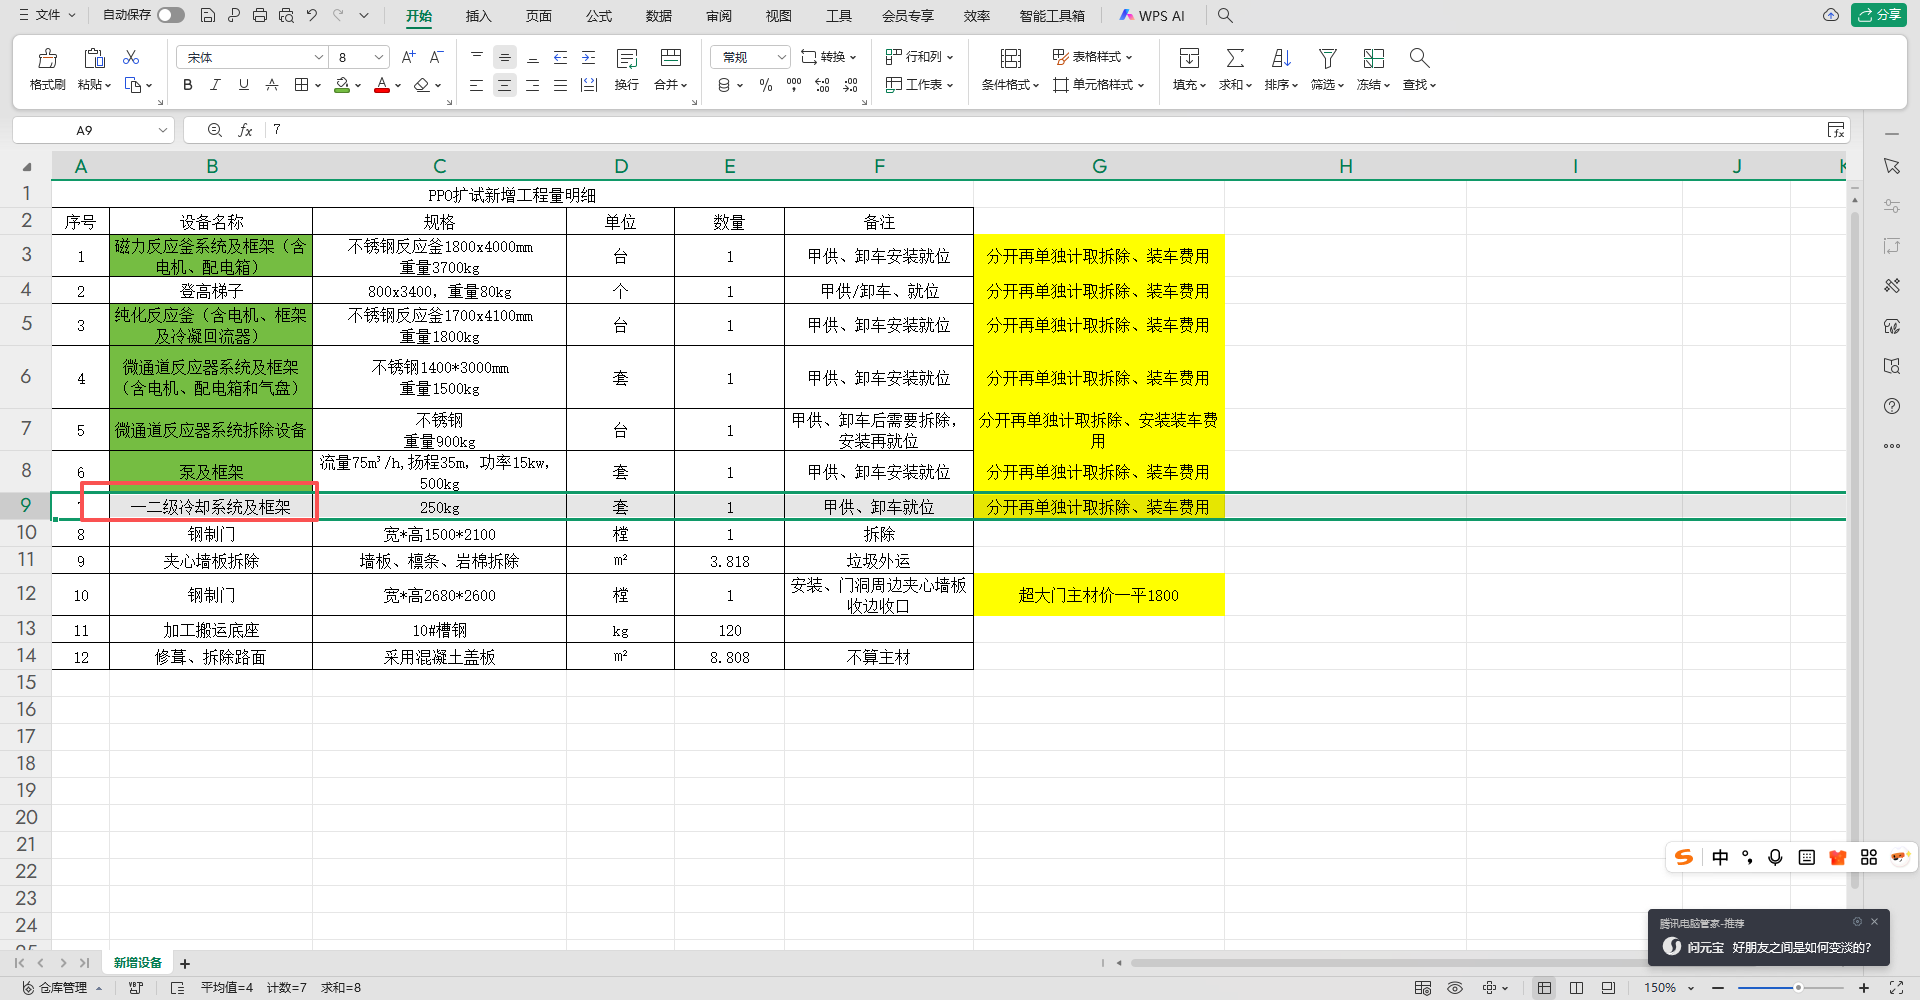Select the 新增设备 sheet tab
The width and height of the screenshot is (1920, 1000).
[138, 963]
